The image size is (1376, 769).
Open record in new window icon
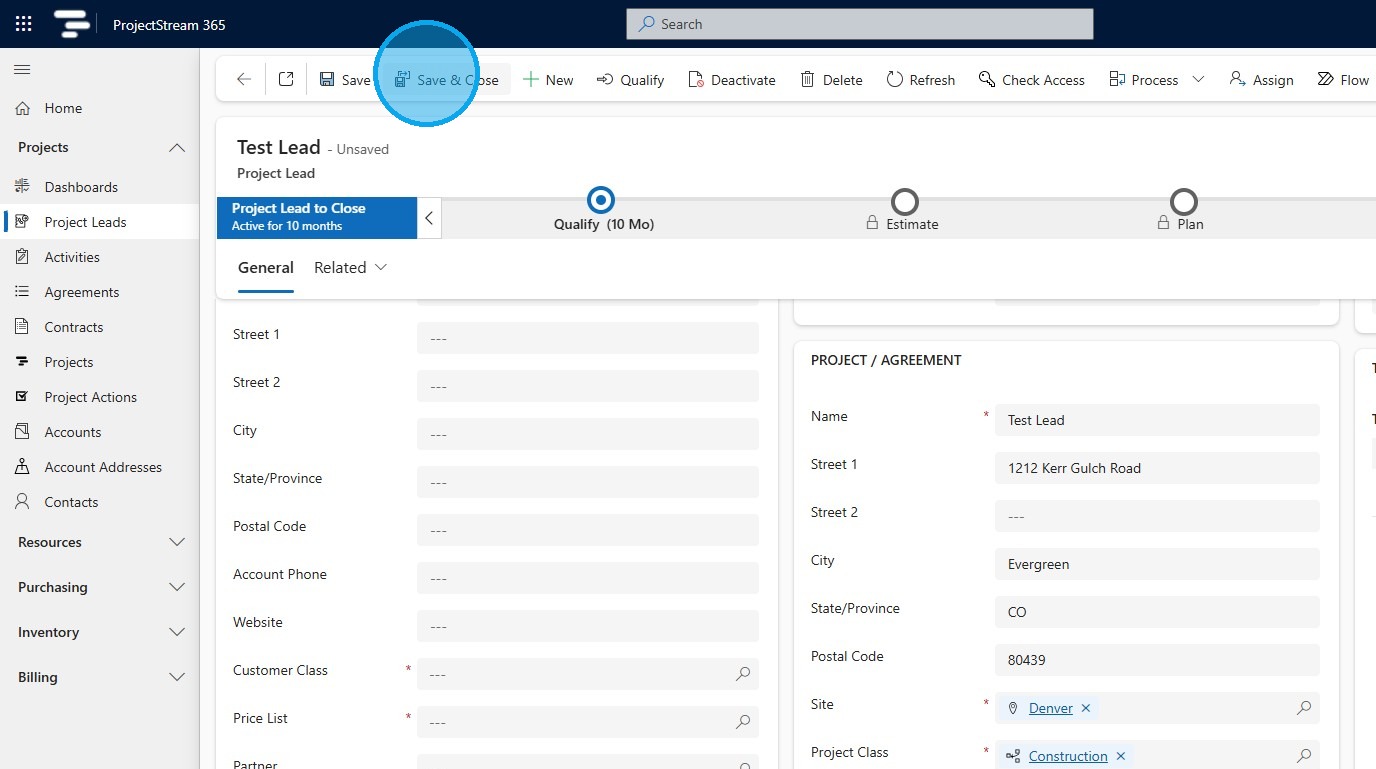pyautogui.click(x=286, y=80)
